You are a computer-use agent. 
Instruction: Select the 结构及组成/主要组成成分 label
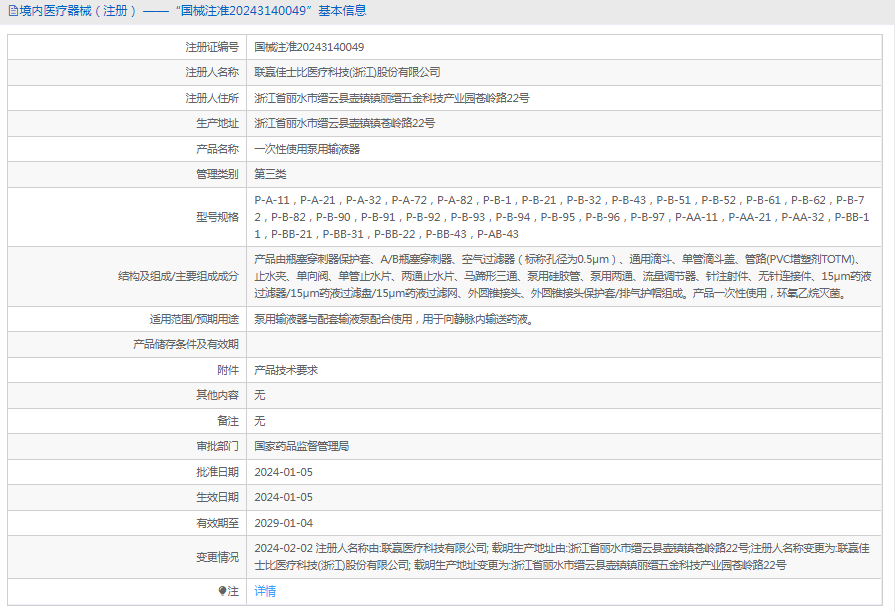coord(178,276)
